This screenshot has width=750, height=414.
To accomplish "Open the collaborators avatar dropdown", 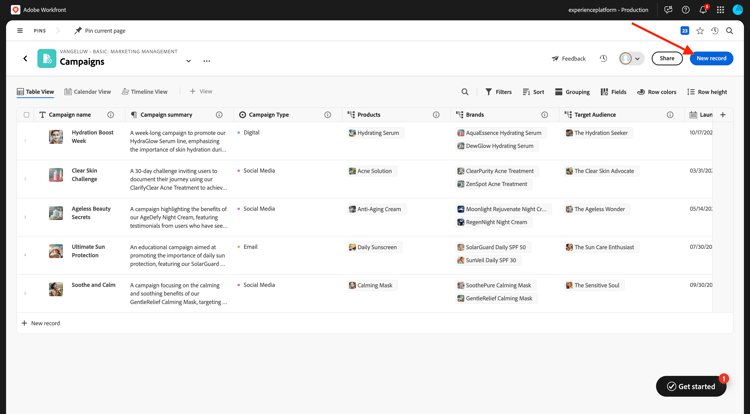I will pos(631,58).
